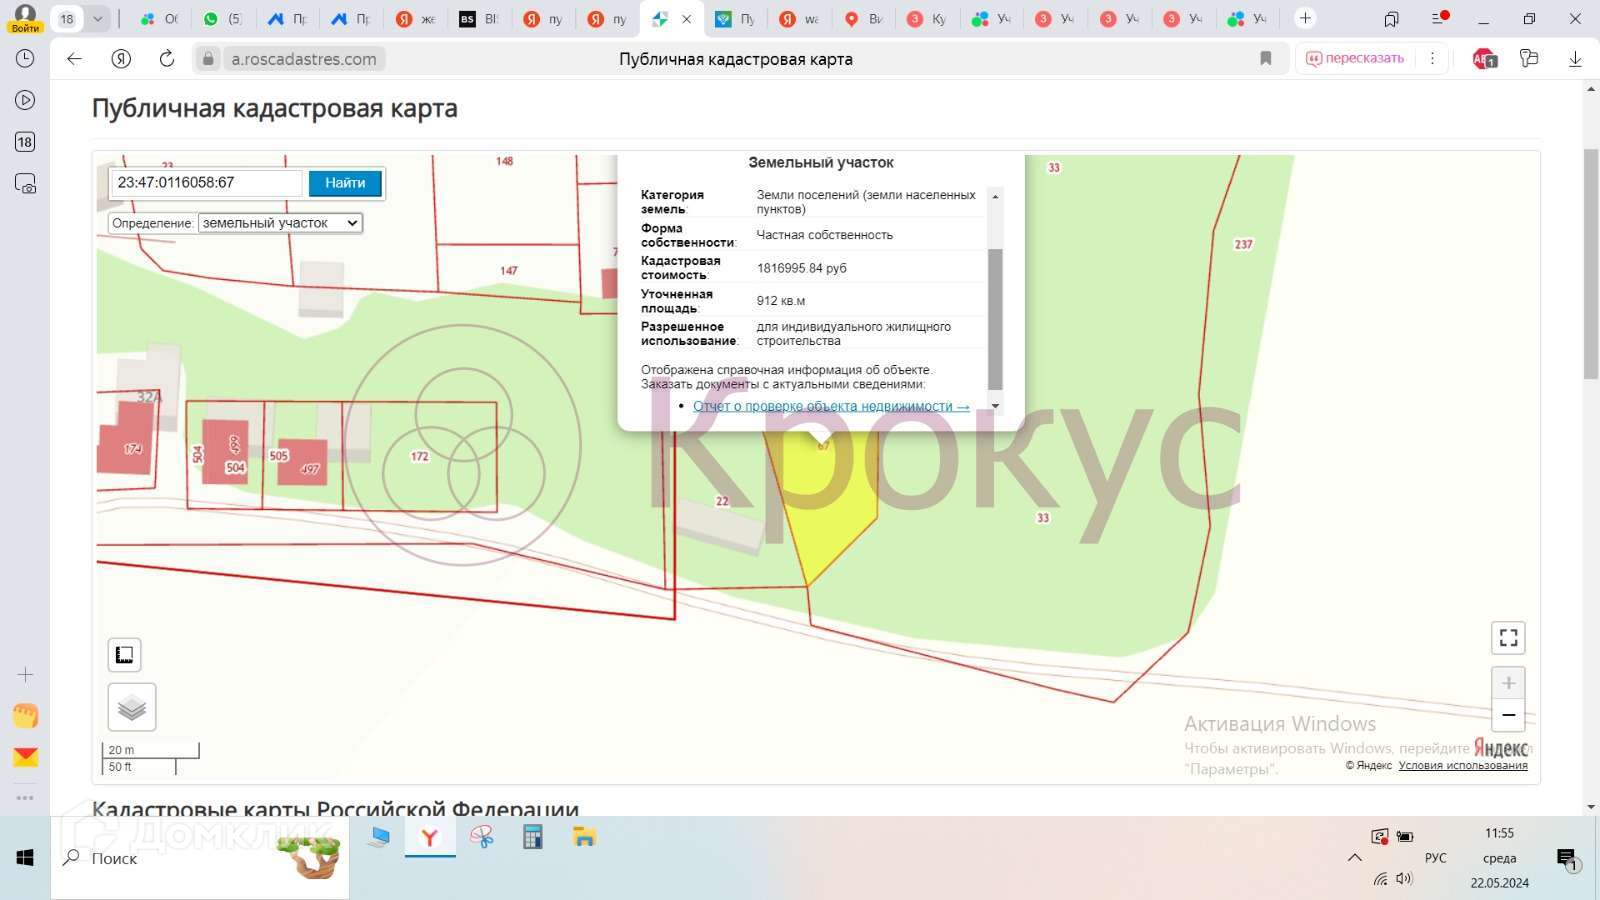Screen dimensions: 1600x900
Task: Go back to the previous page
Action: click(74, 59)
